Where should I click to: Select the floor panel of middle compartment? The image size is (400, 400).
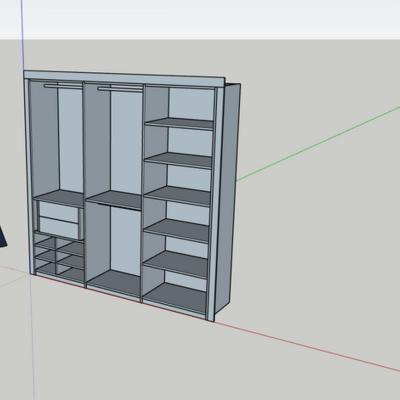point(114,283)
